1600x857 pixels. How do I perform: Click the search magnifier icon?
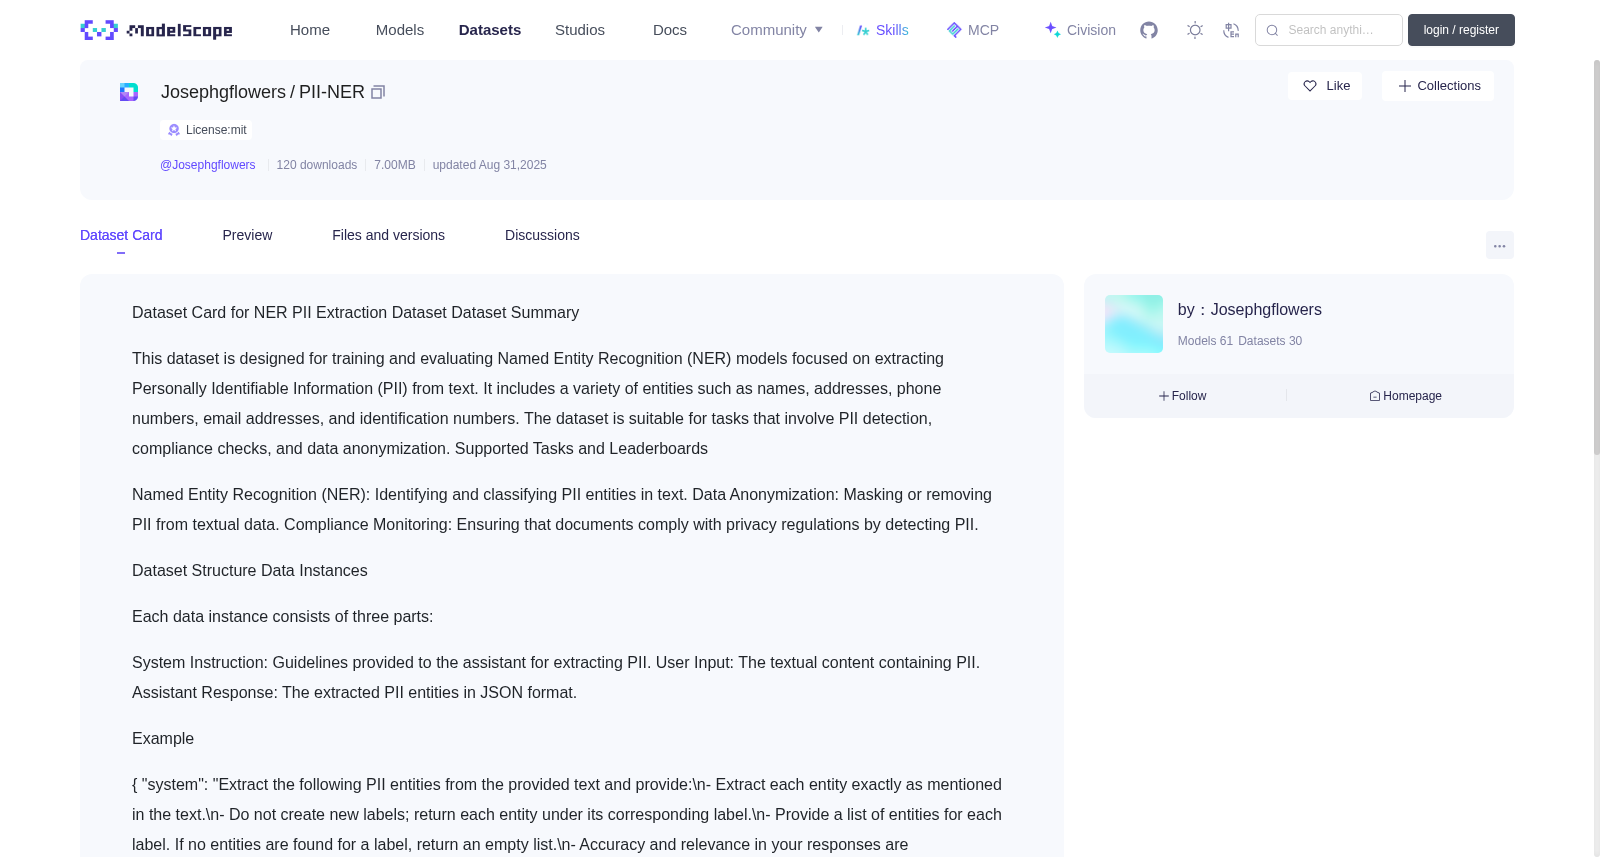click(x=1272, y=30)
